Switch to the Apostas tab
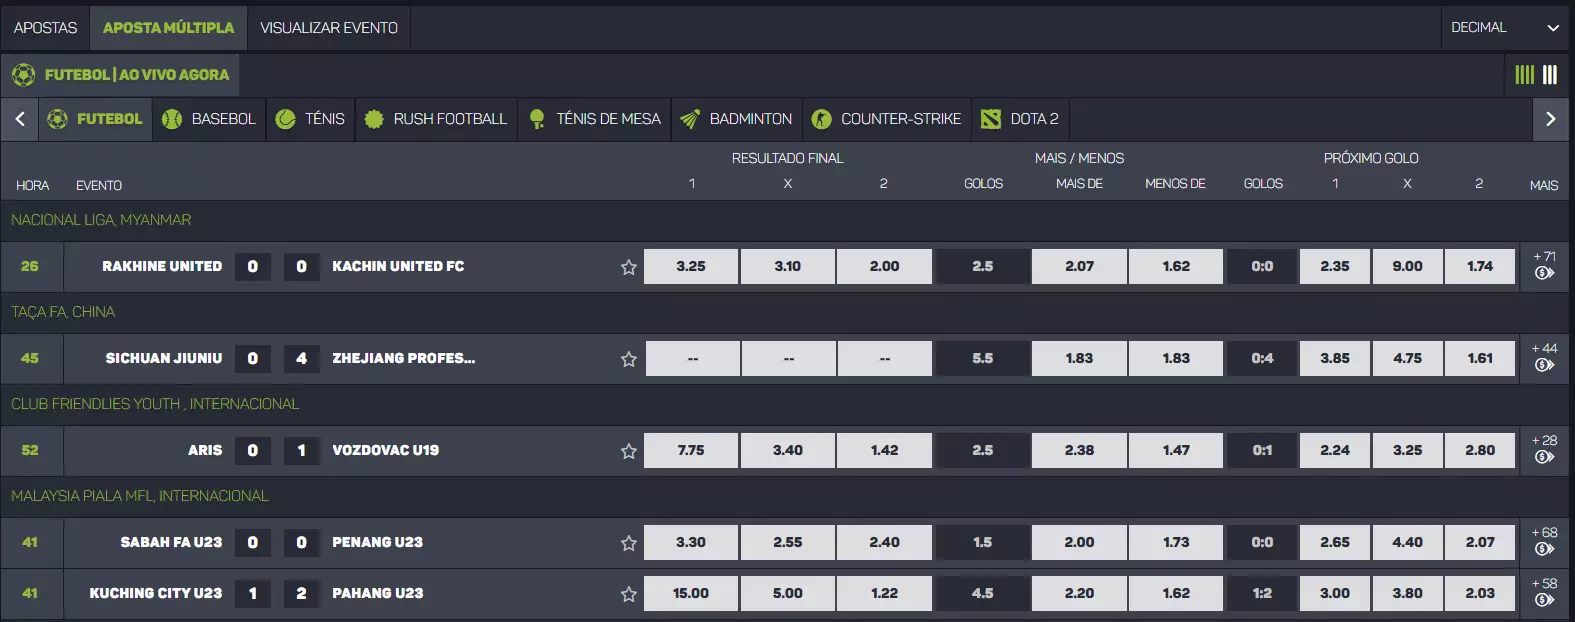Screen dimensions: 1575x622 click(45, 28)
